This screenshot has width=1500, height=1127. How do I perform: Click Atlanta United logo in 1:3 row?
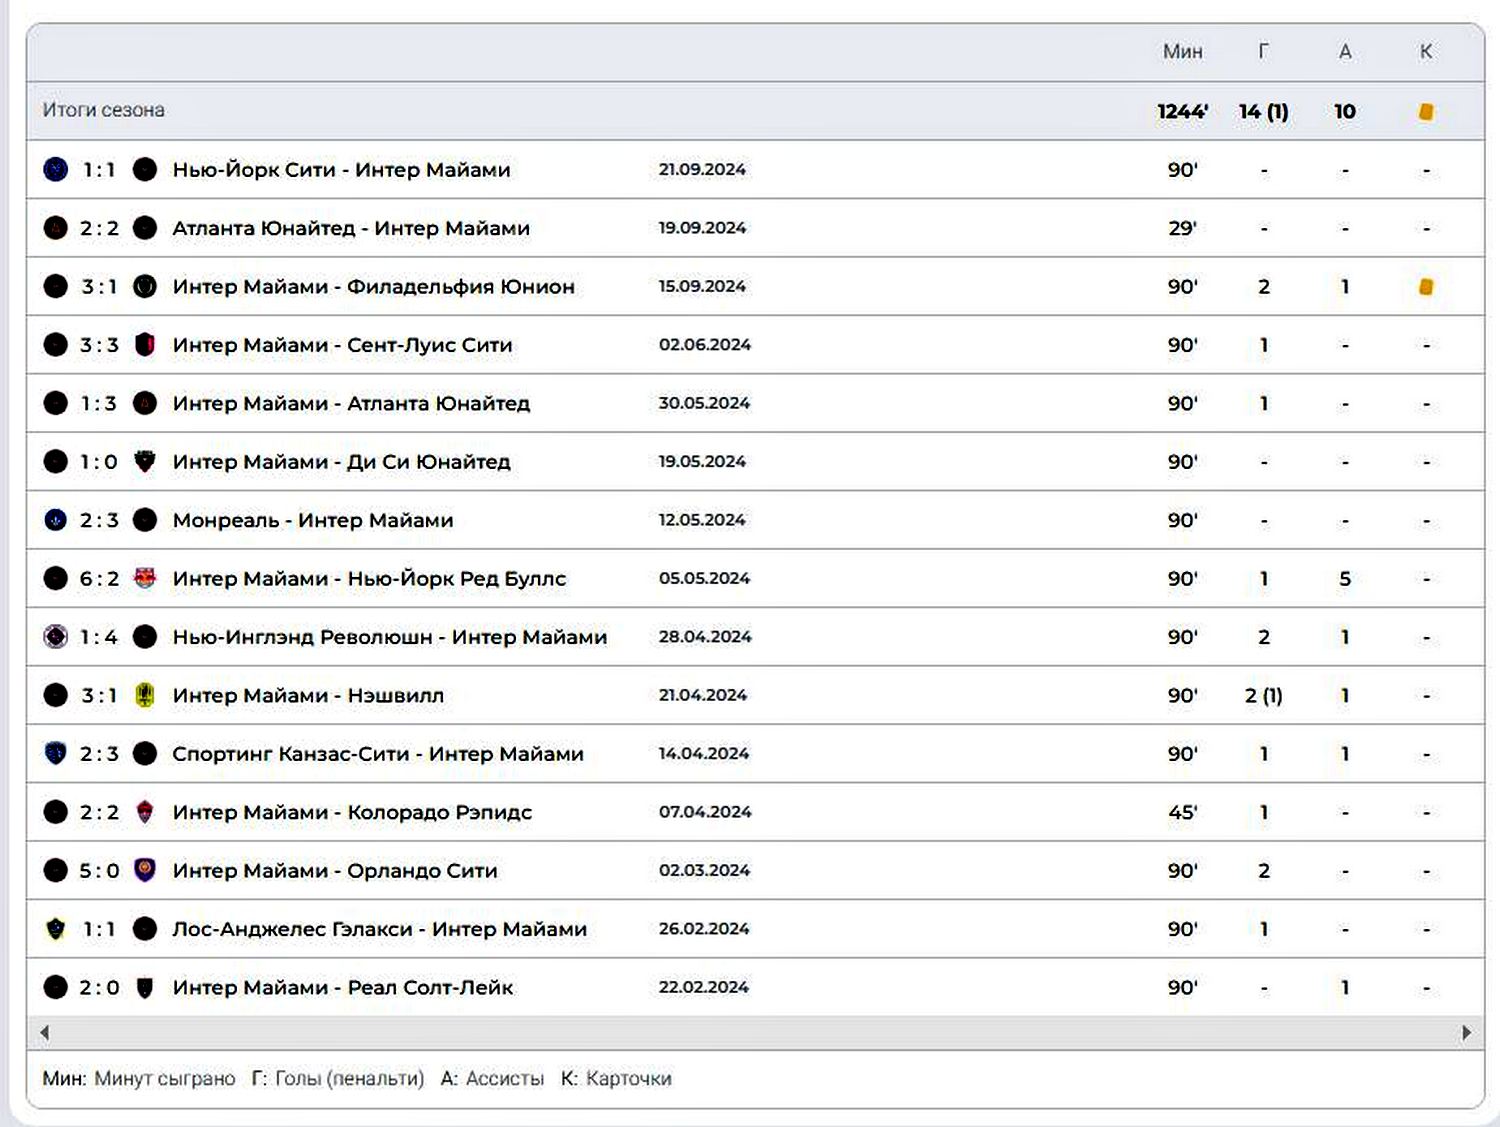145,403
